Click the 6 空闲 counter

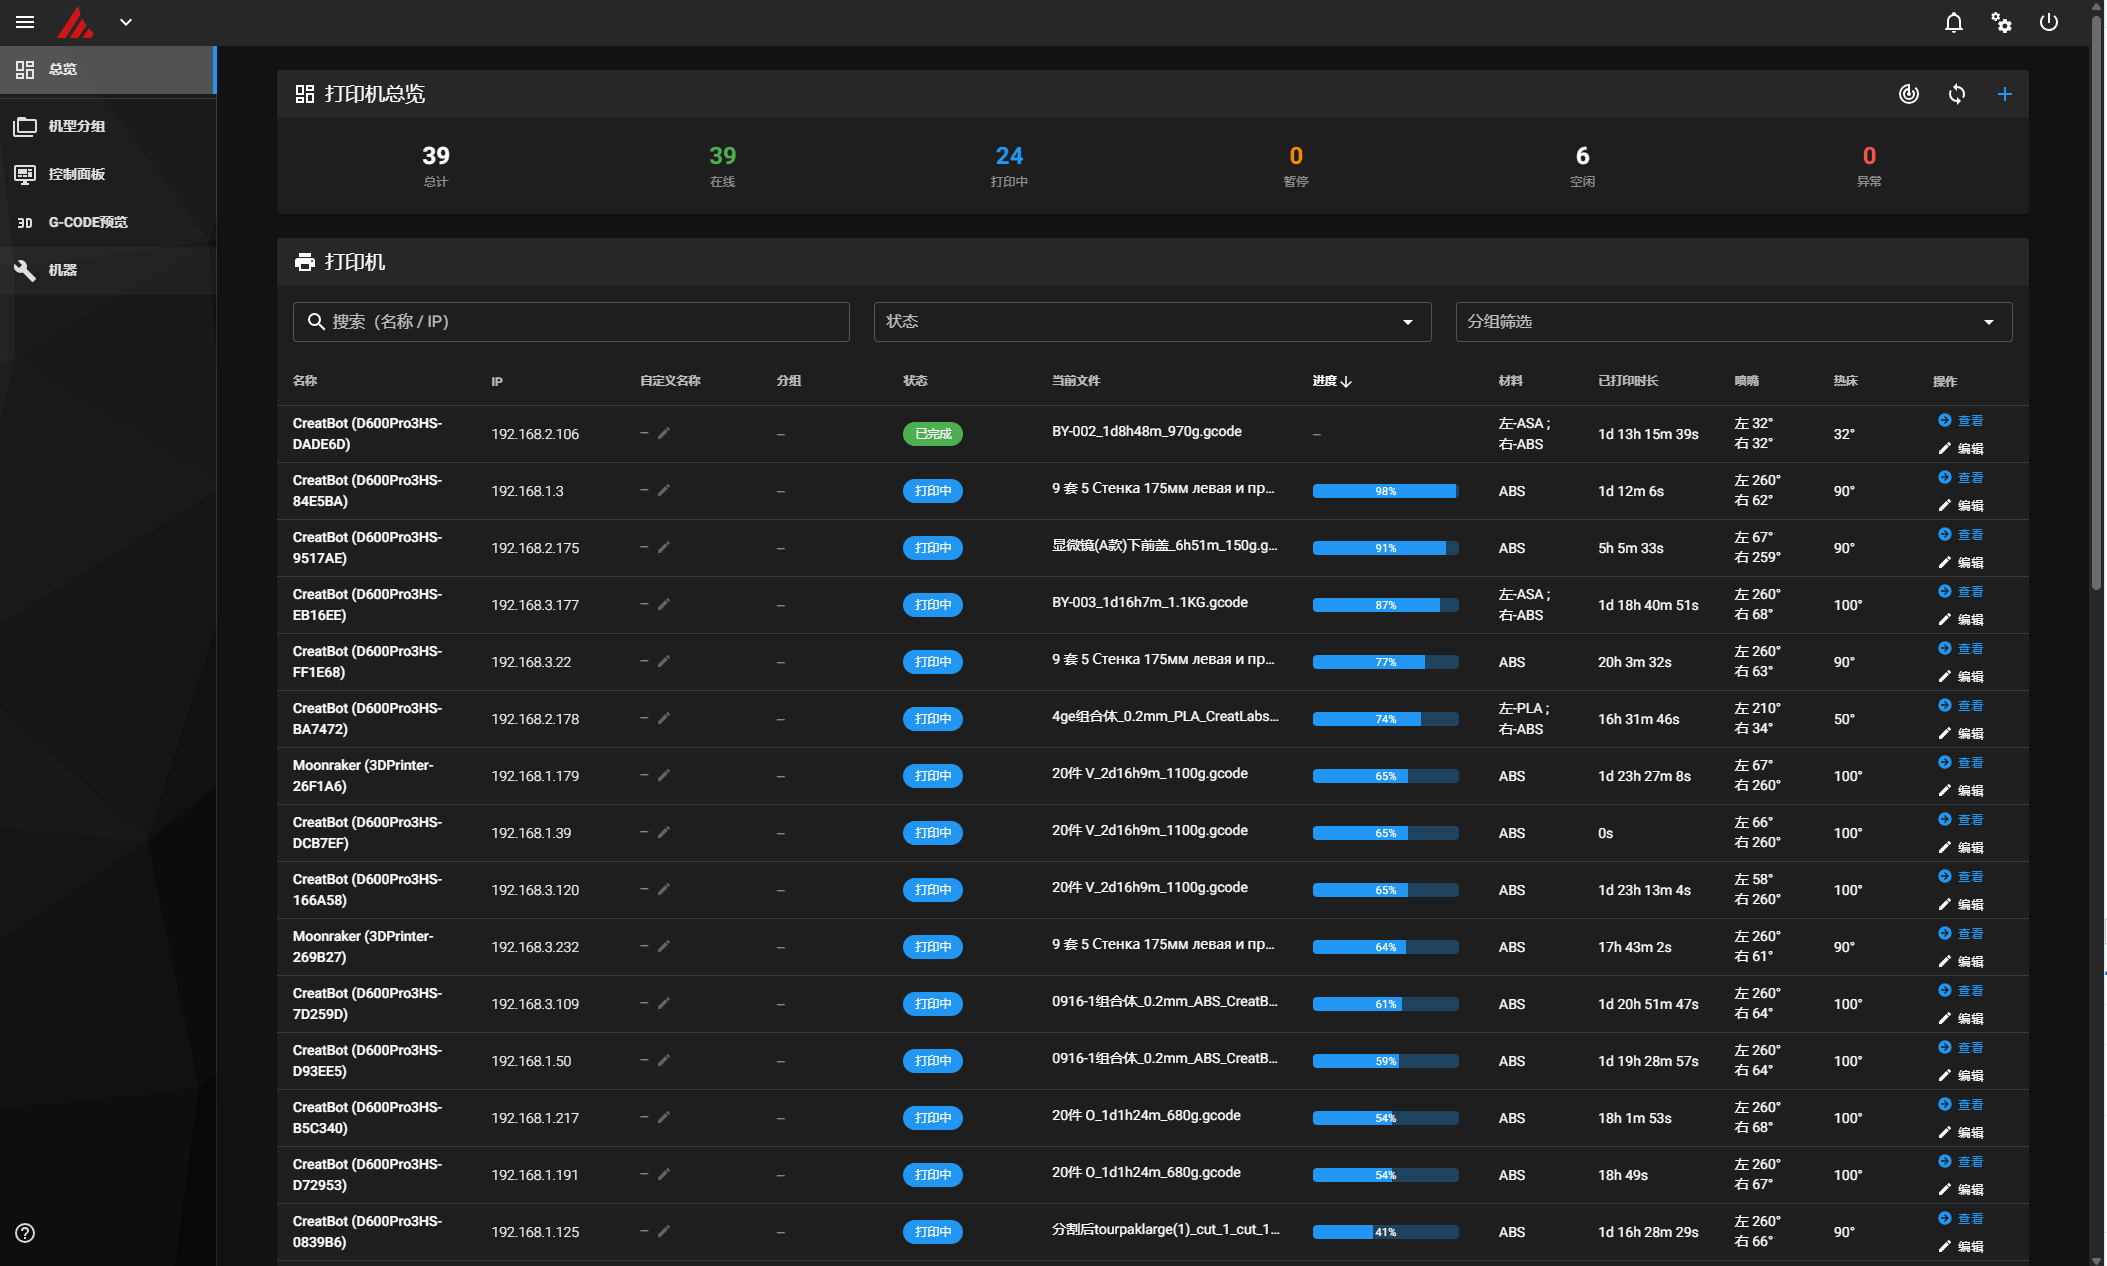pos(1582,166)
